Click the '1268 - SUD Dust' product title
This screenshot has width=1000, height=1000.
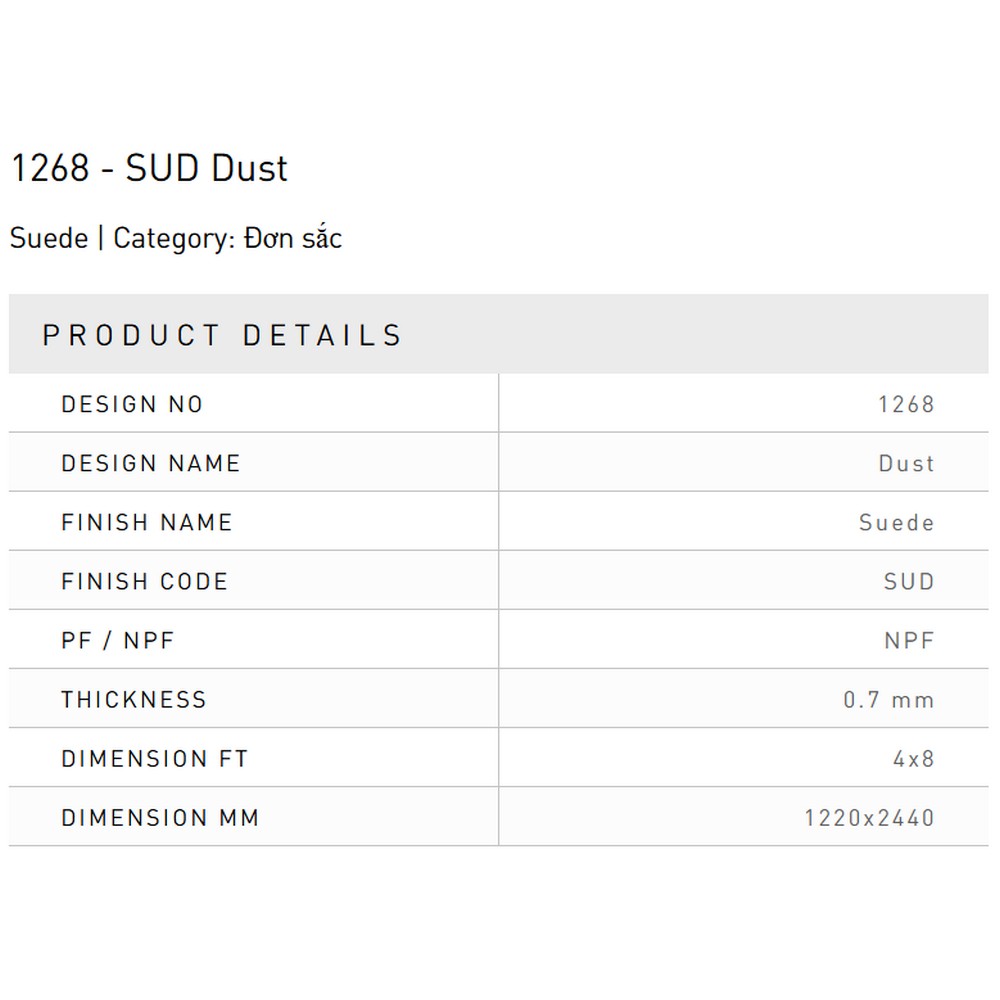coord(150,168)
